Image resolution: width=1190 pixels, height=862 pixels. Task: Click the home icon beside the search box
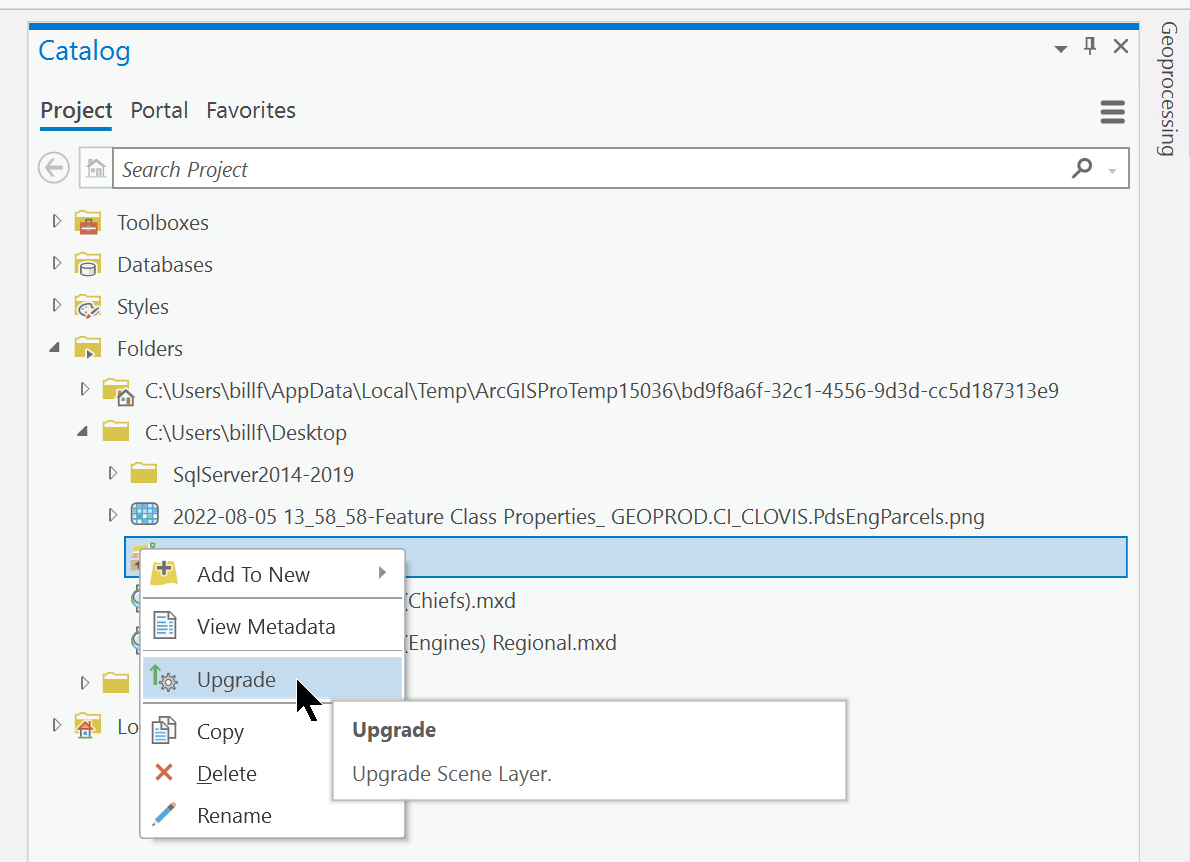click(x=95, y=167)
